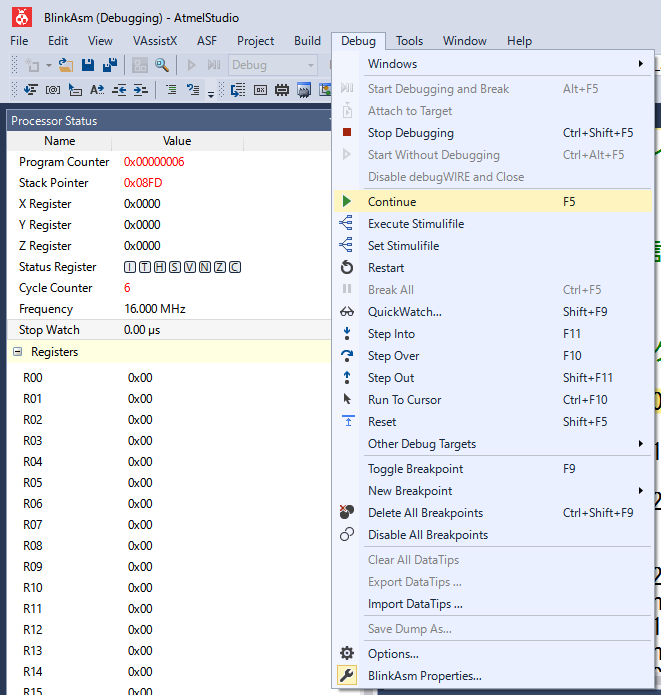Click the increase indent icon
The image size is (661, 695).
point(141,90)
